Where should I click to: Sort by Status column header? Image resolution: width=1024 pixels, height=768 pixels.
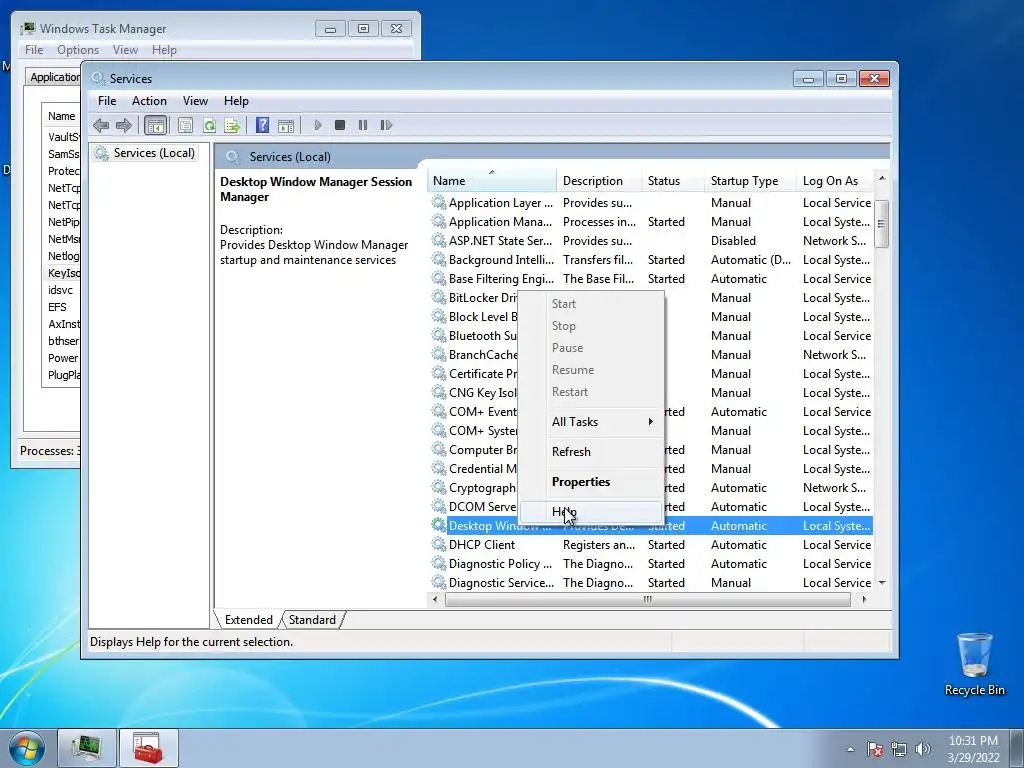click(x=672, y=181)
